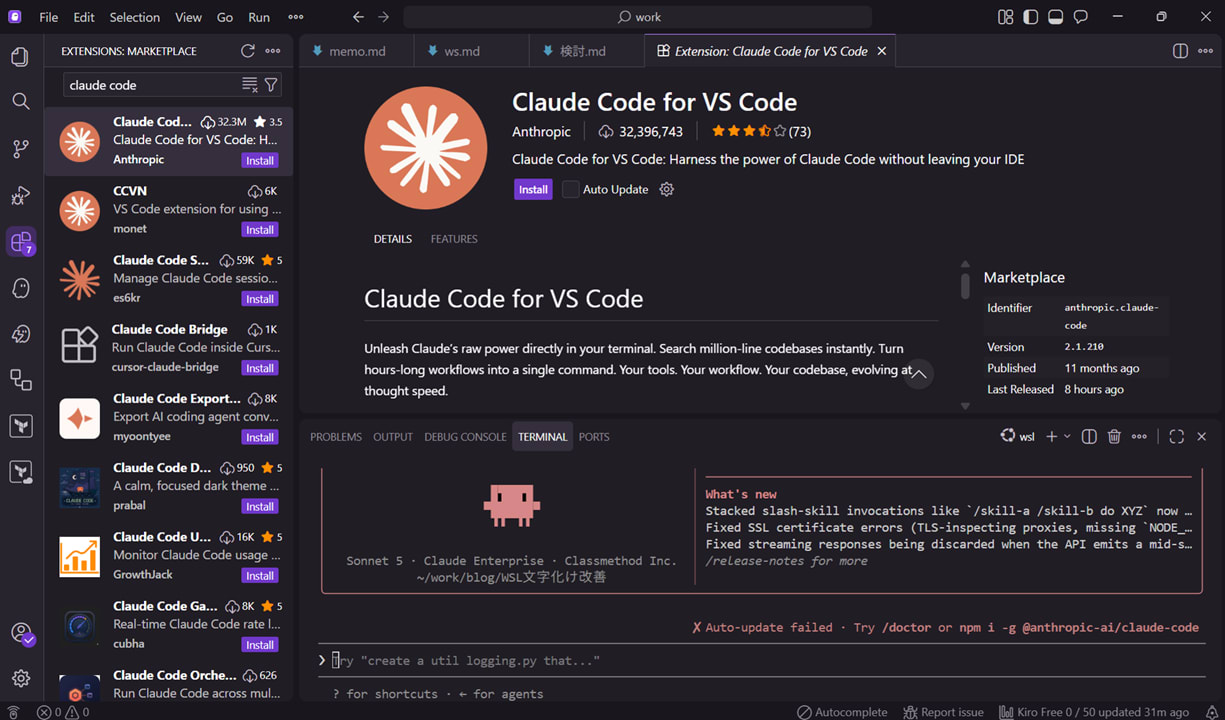Open errors and warnings status item
The height and width of the screenshot is (720, 1225).
63,712
